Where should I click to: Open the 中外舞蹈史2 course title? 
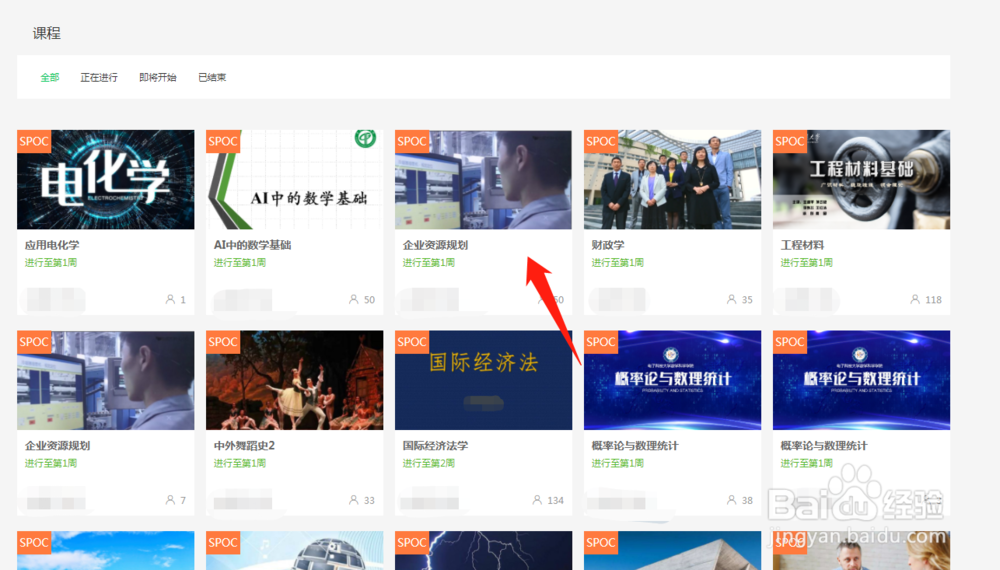(x=244, y=446)
